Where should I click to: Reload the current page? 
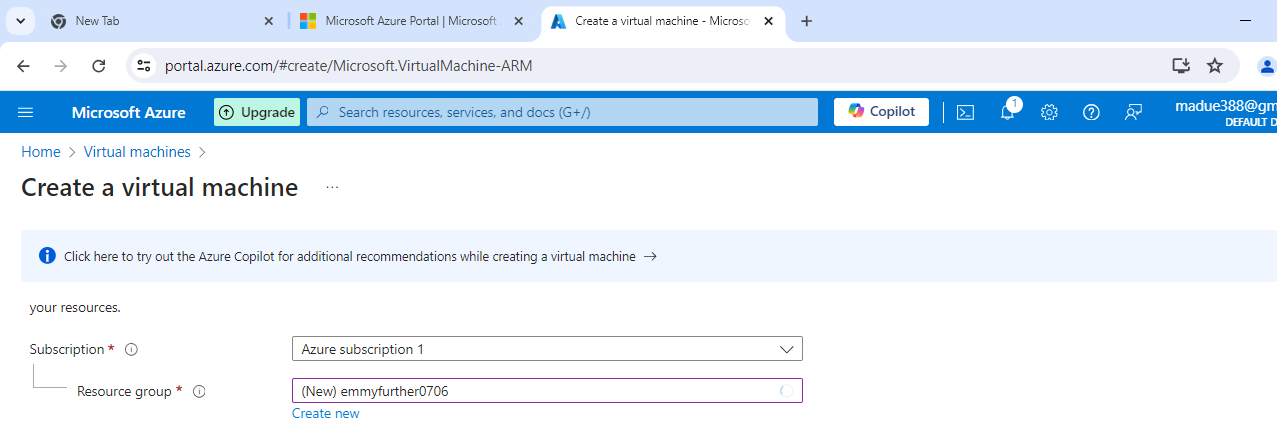click(x=99, y=66)
